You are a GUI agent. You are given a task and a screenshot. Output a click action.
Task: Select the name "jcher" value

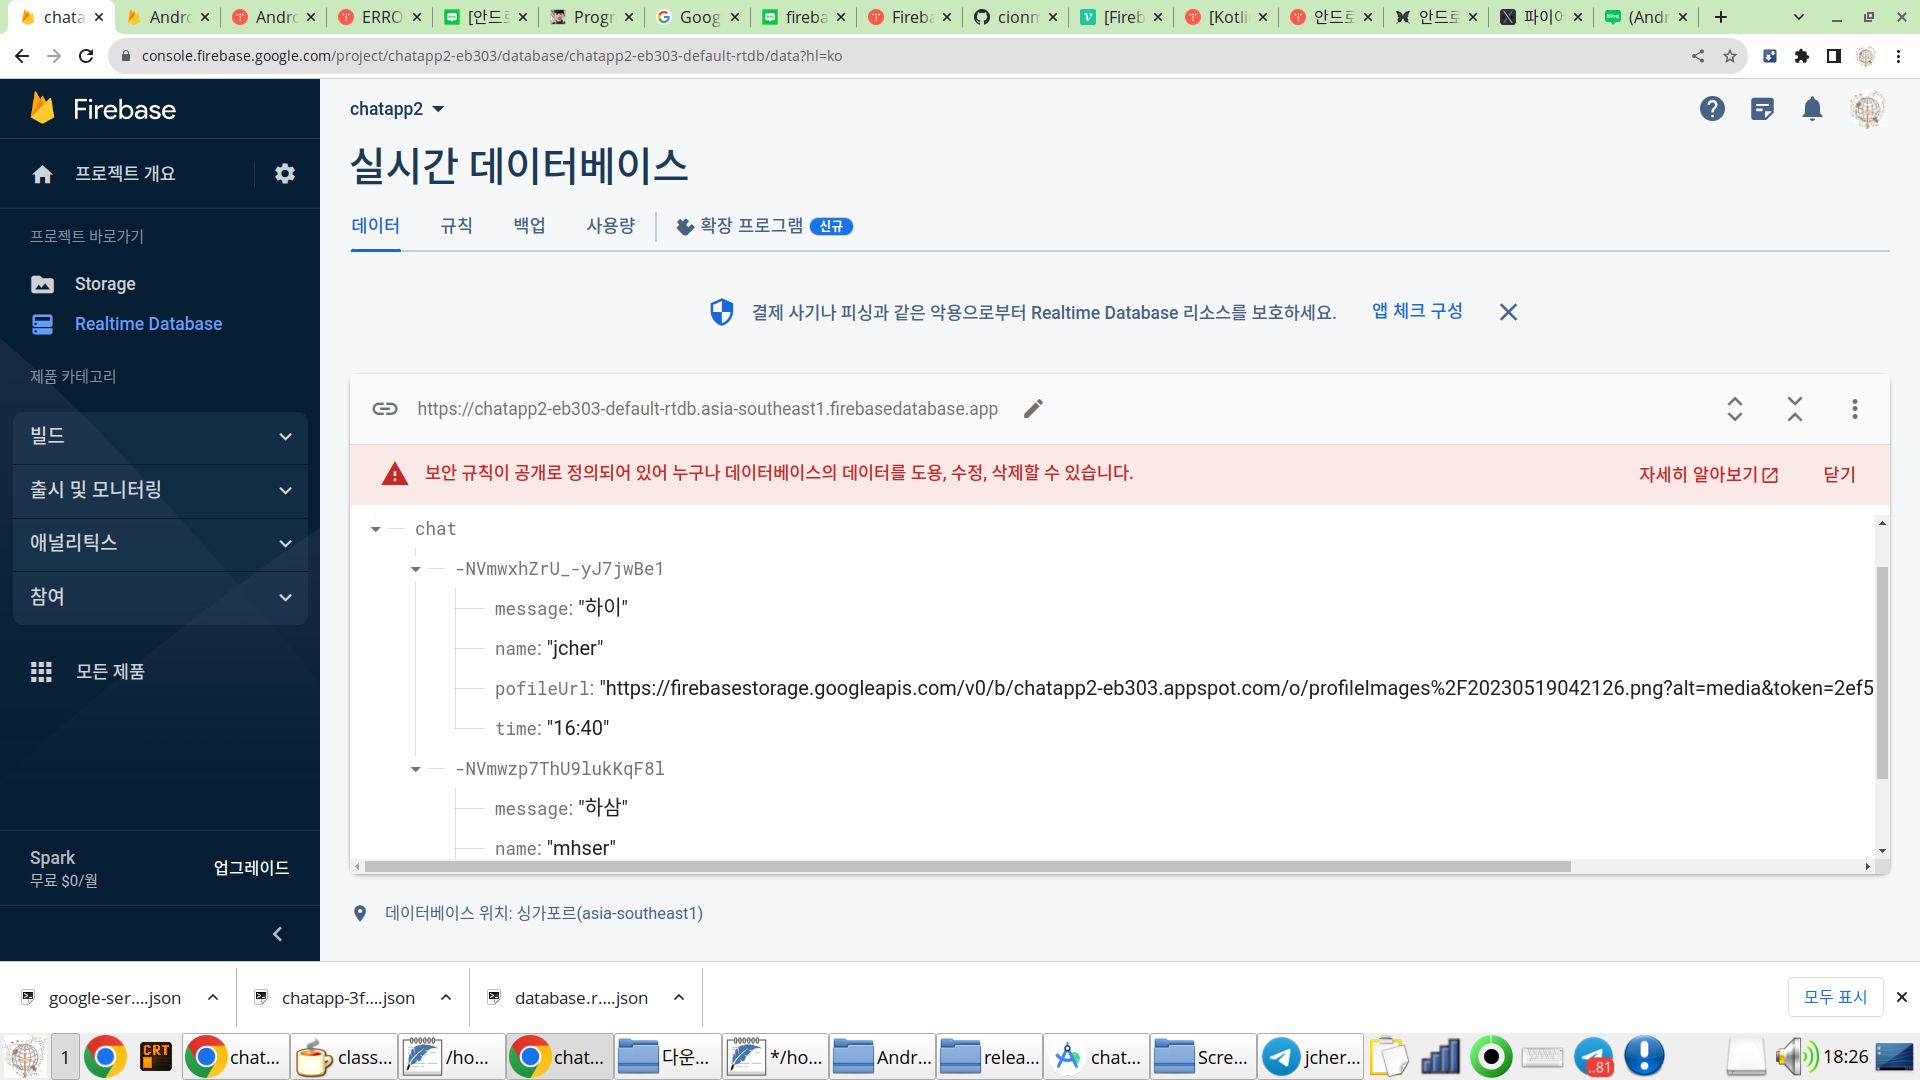(x=575, y=648)
